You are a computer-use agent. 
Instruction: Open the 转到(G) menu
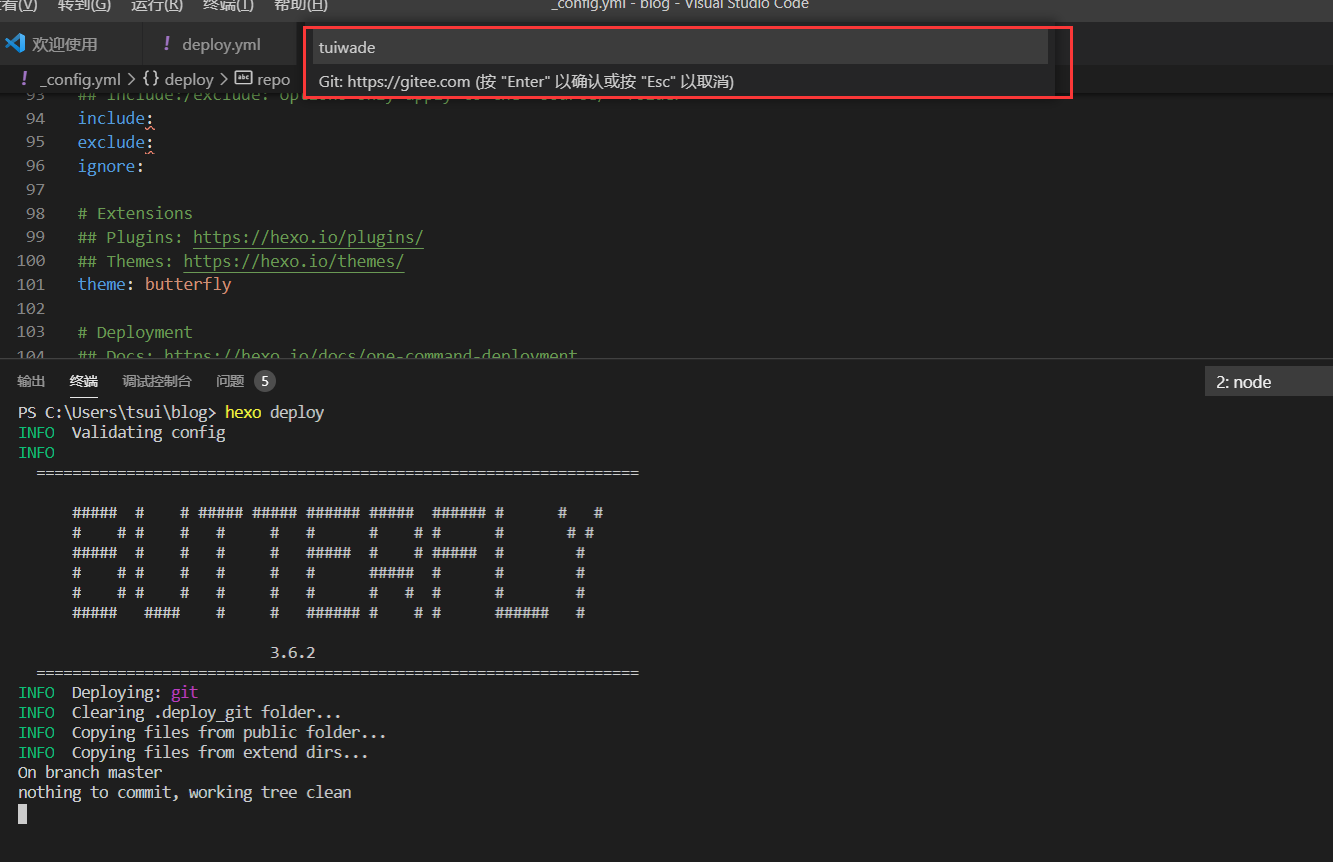pos(84,5)
